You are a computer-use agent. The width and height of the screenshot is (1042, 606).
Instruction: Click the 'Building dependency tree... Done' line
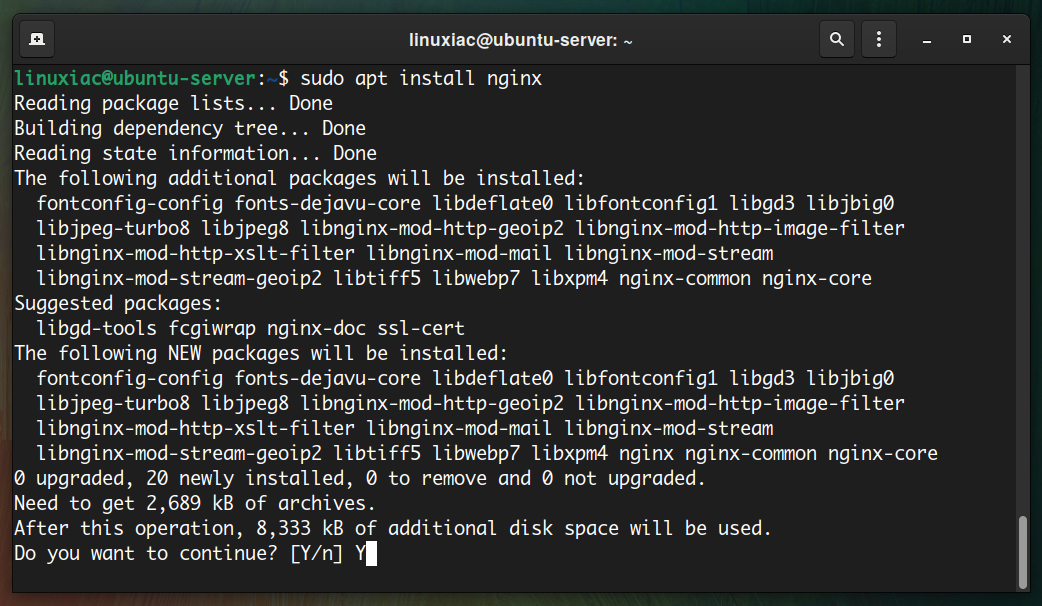click(x=190, y=128)
